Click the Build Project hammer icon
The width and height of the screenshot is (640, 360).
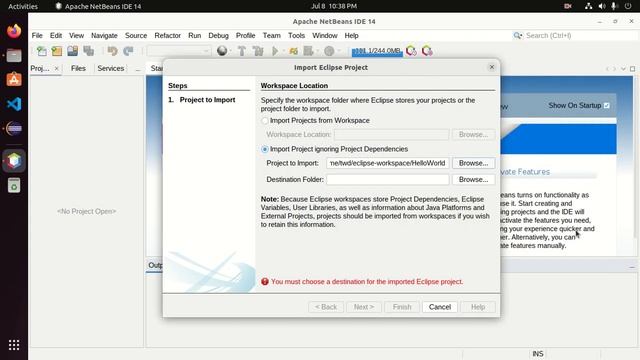[x=242, y=51]
